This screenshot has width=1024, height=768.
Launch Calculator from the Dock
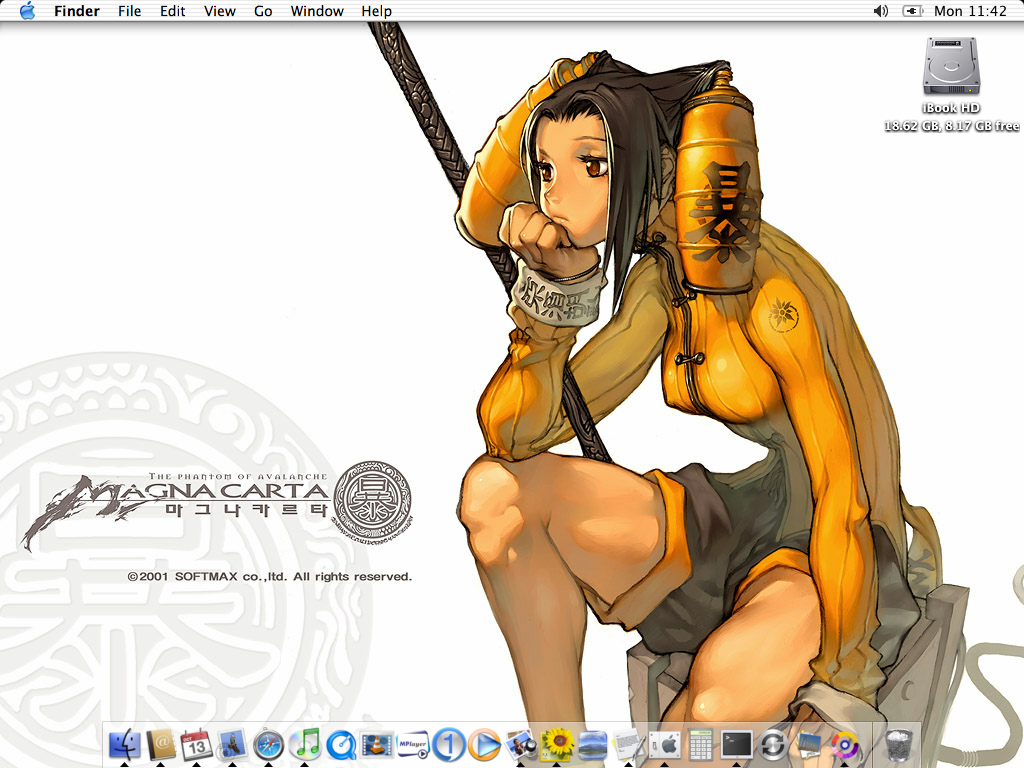(x=701, y=744)
